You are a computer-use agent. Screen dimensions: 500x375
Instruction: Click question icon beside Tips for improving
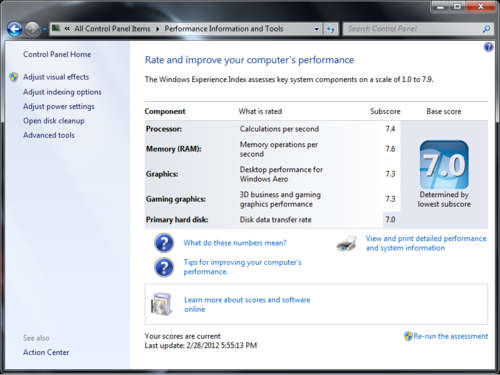coord(164,267)
